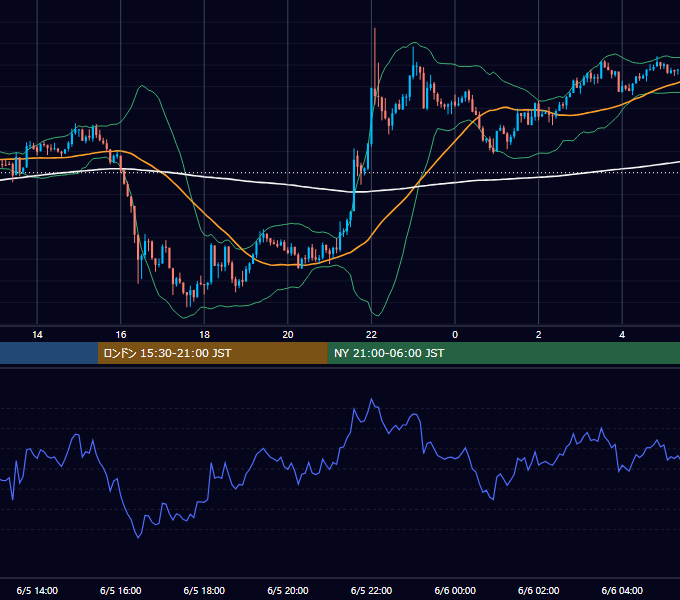Click the oscillator low after 6/5 16:00

pos(139,537)
